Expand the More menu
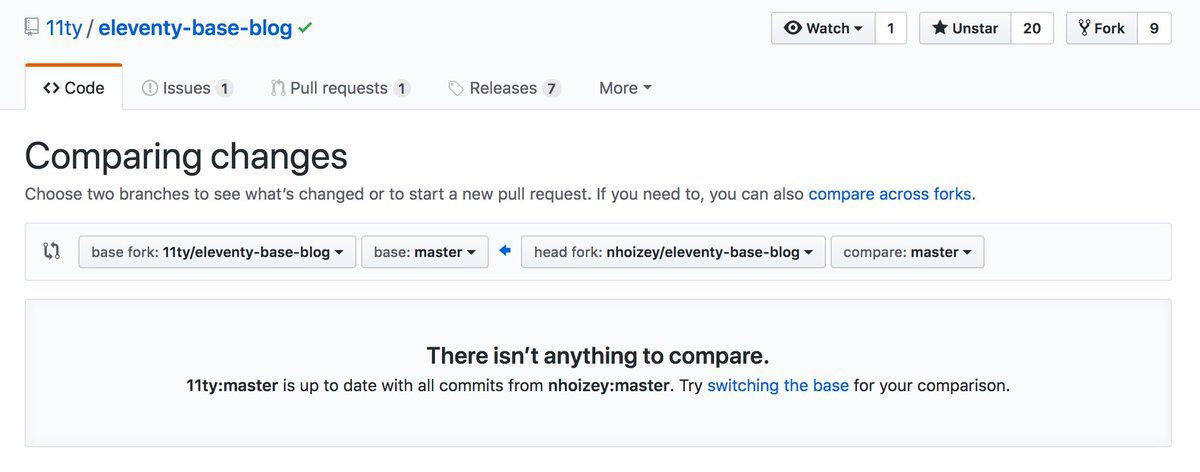 [625, 88]
